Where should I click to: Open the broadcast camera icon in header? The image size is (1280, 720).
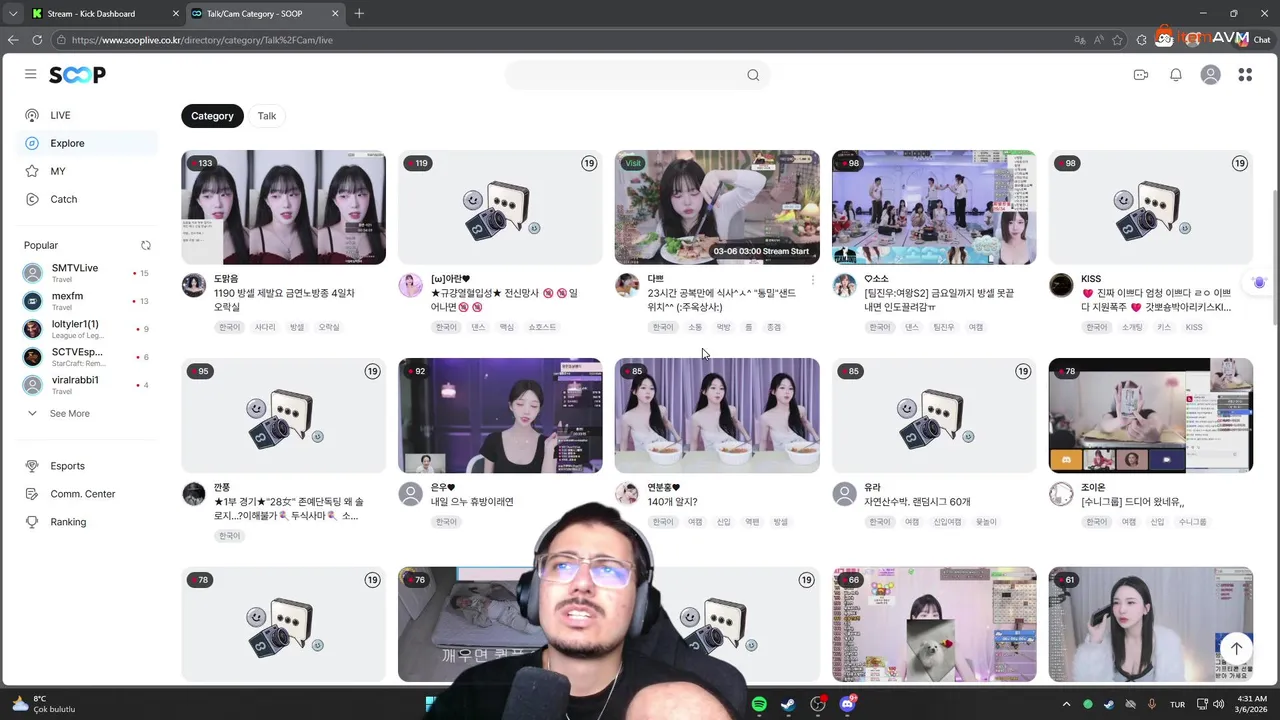coord(1141,75)
